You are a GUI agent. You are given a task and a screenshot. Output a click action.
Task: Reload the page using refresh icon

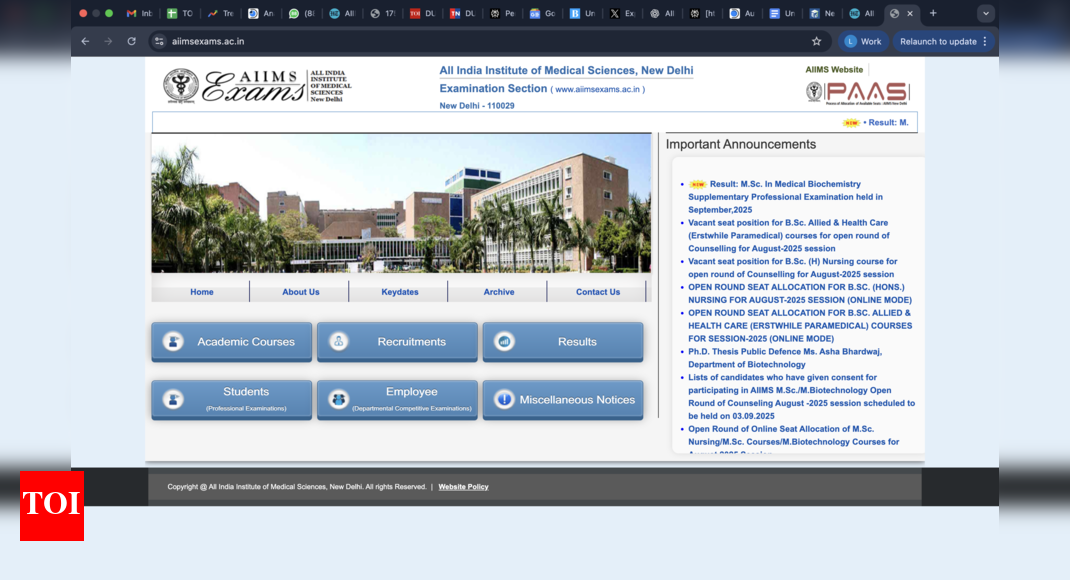131,41
